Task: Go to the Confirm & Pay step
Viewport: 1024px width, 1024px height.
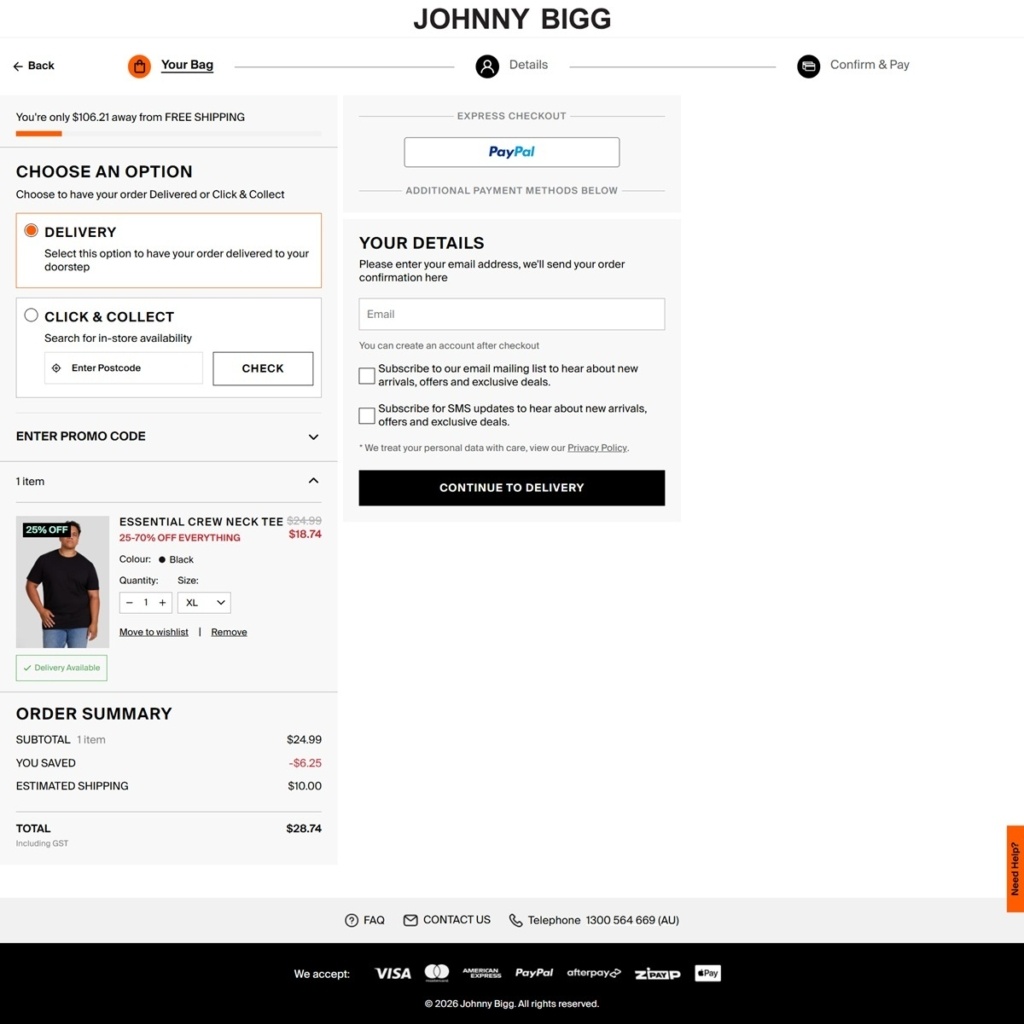Action: click(869, 65)
